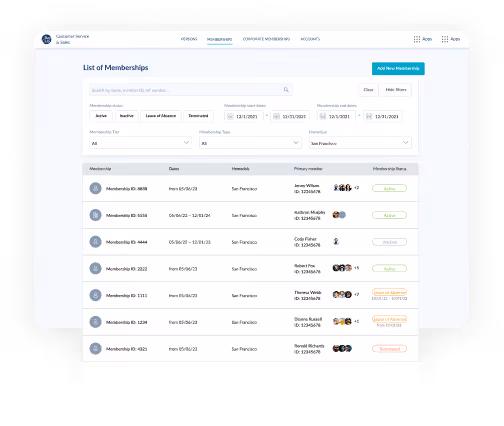Click Leave of Absence badge, Dianne Russell row
This screenshot has width=504, height=426.
(389, 319)
